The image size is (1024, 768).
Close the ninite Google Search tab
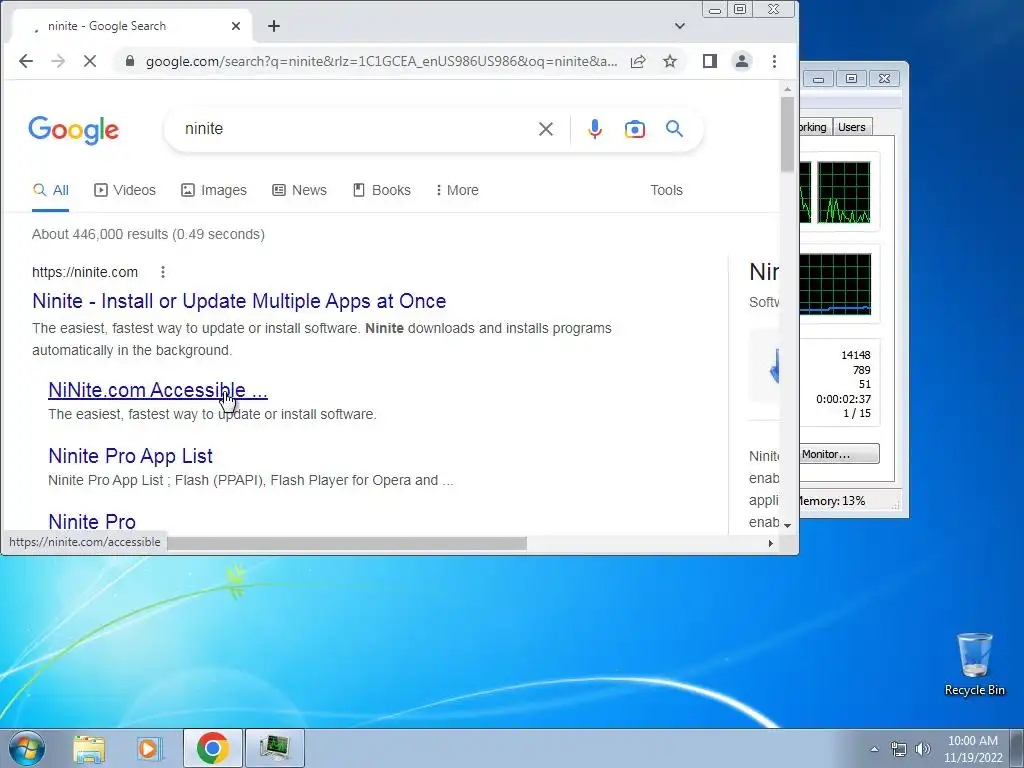click(236, 26)
